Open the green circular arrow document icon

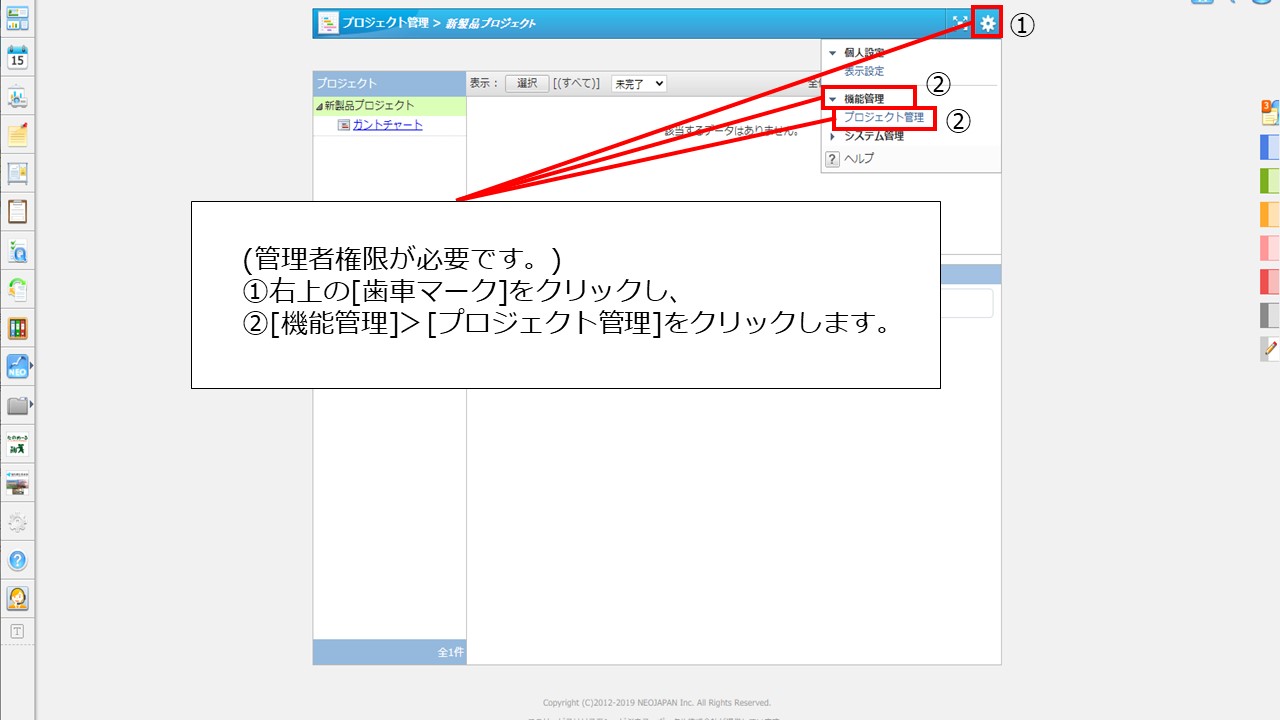point(17,289)
